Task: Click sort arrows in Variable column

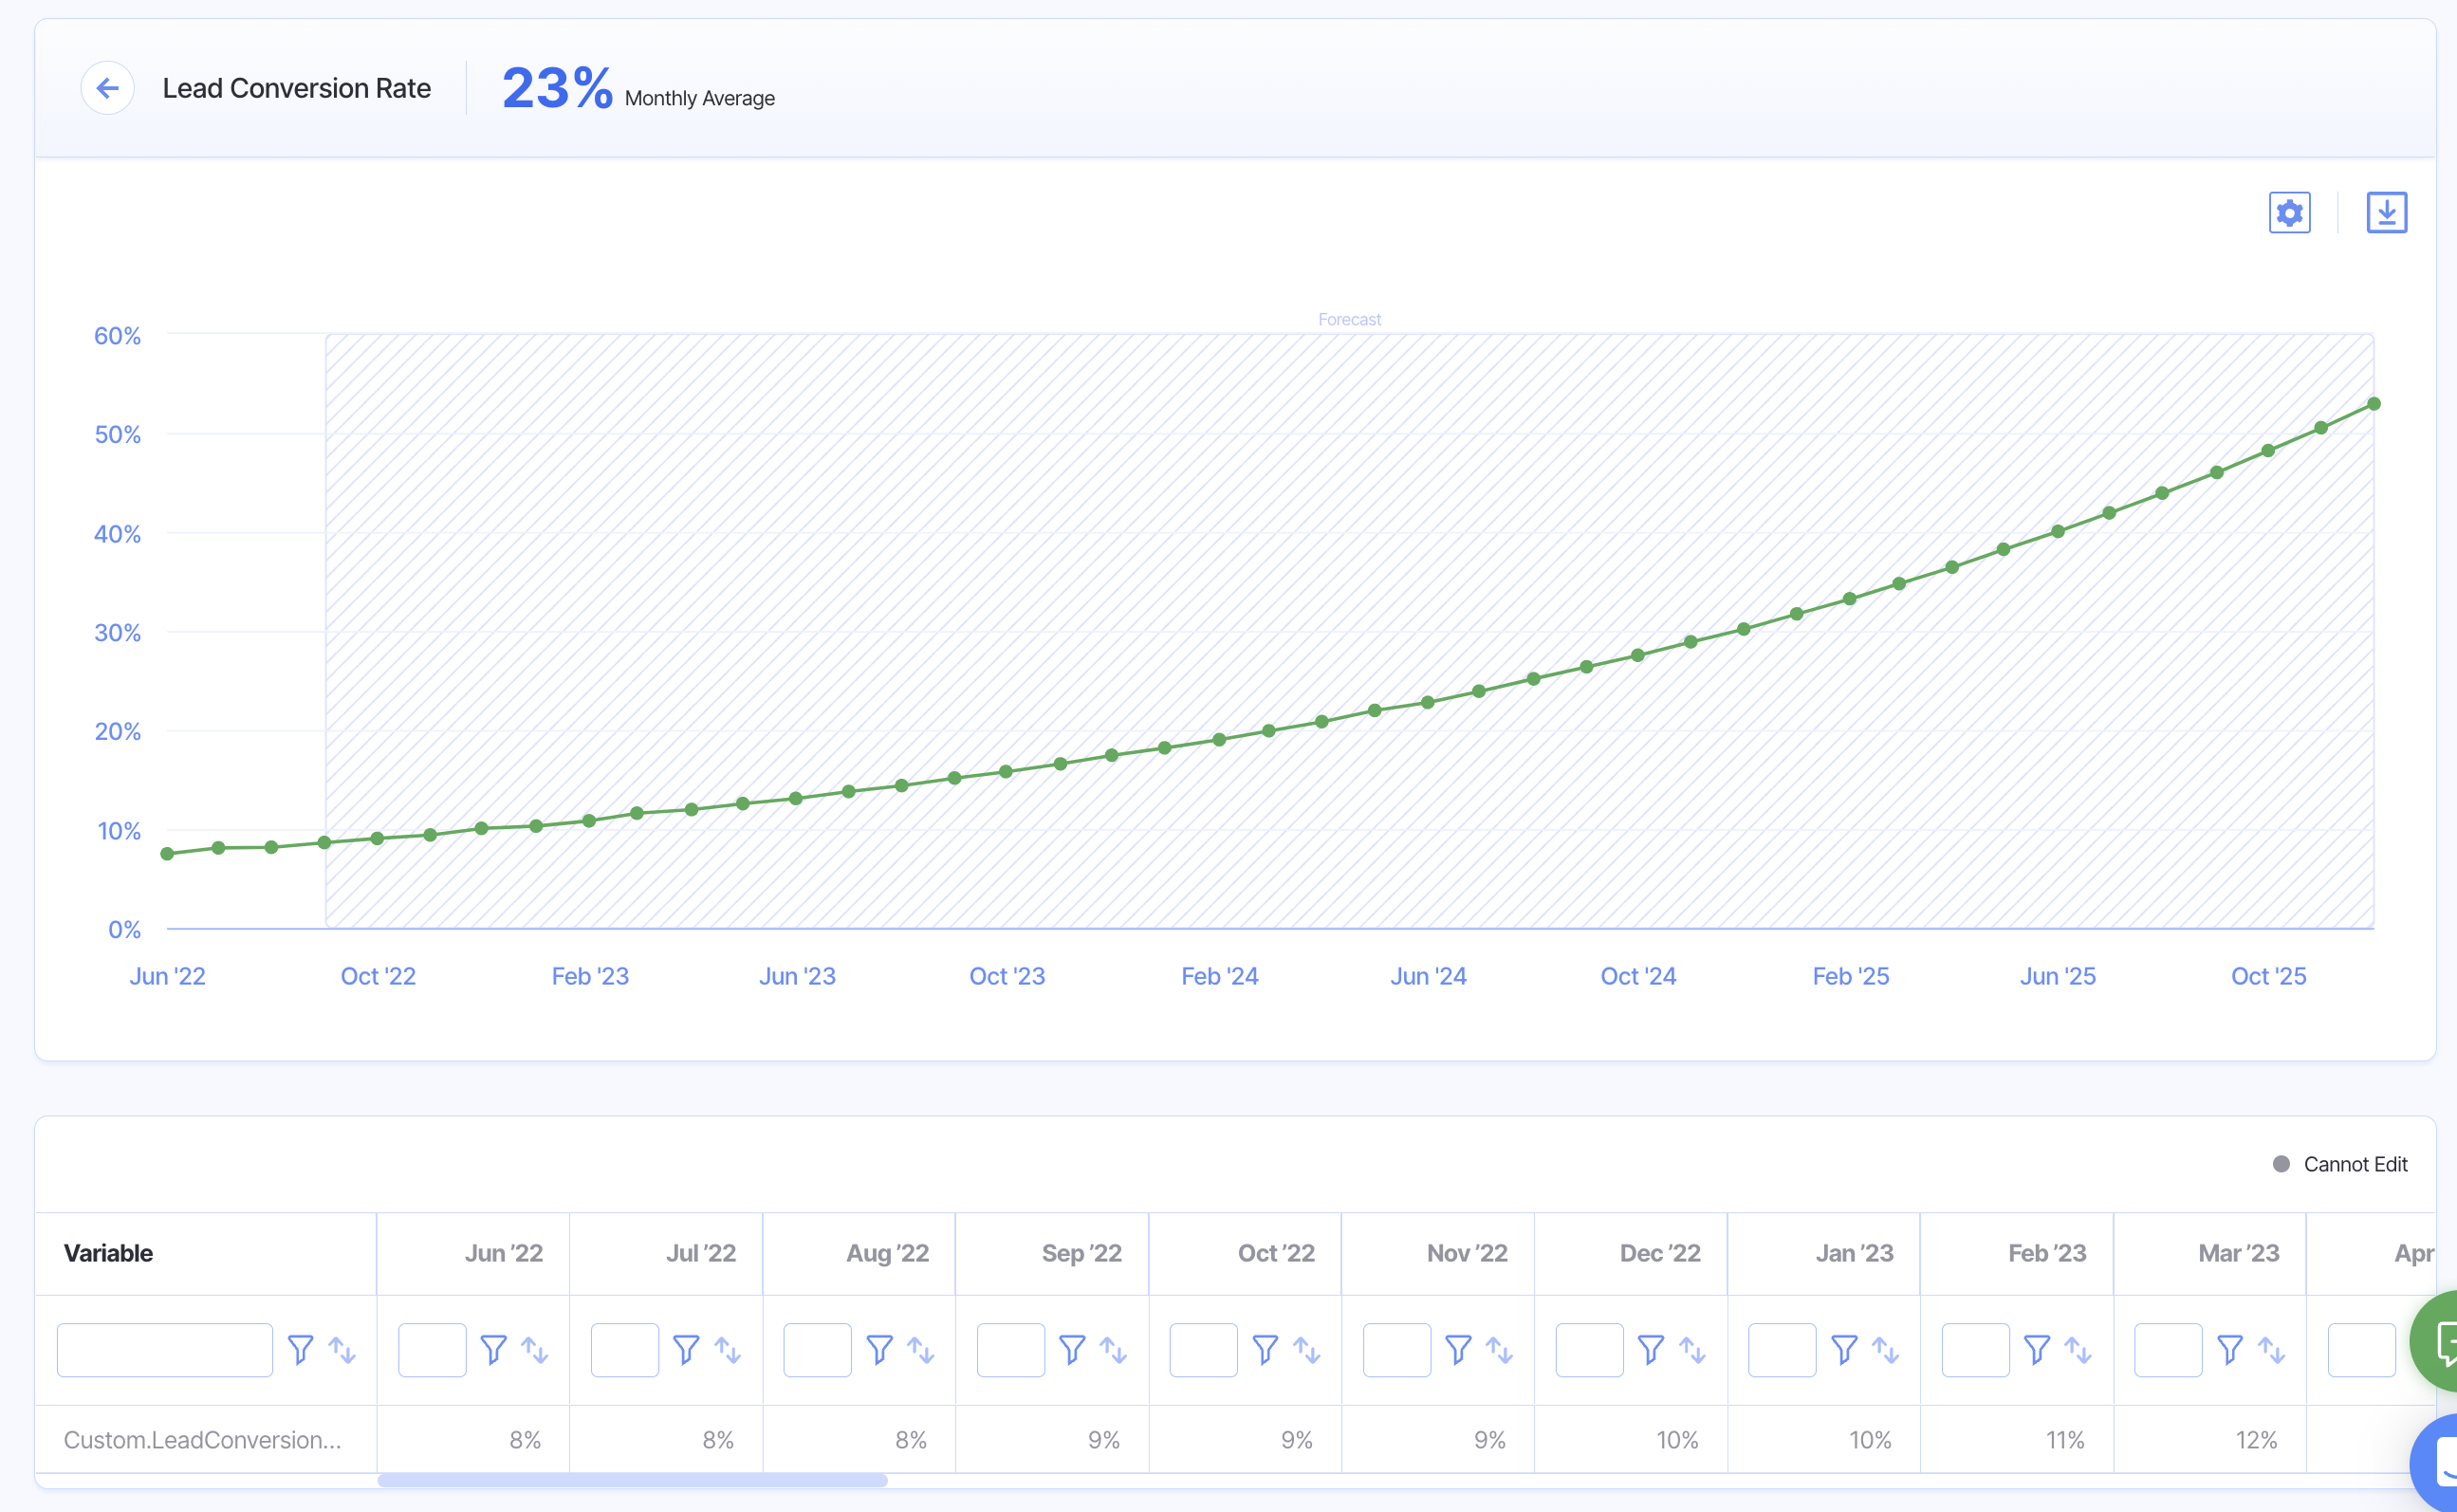Action: tap(342, 1350)
